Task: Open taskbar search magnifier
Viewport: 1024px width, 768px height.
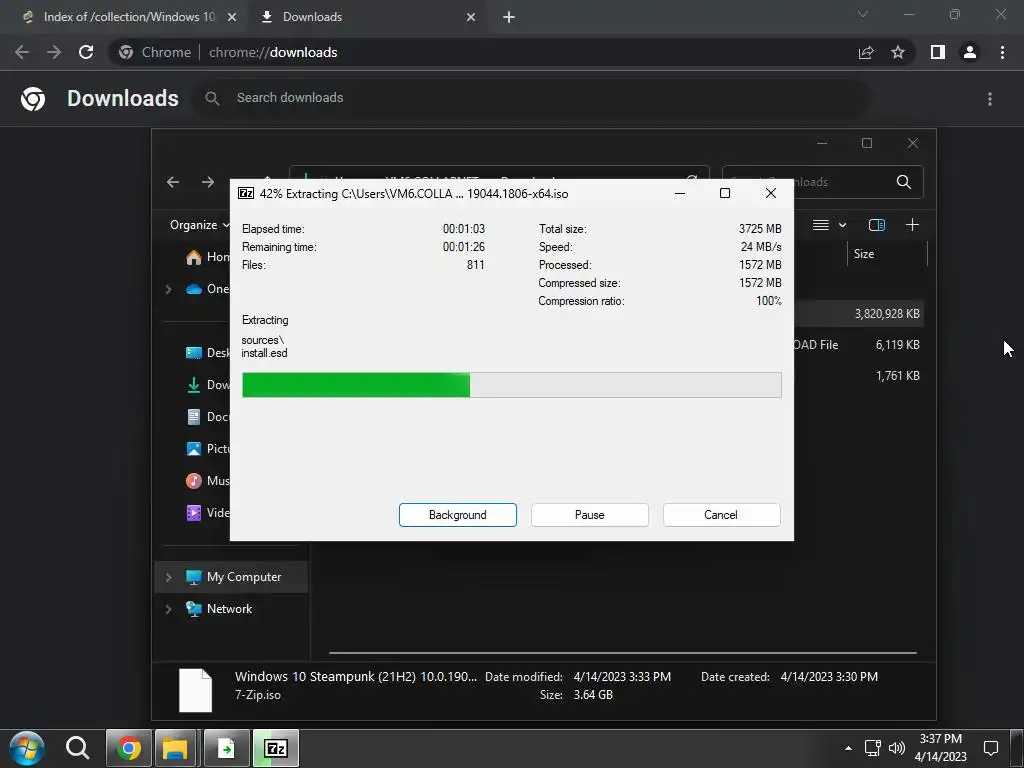Action: (77, 748)
